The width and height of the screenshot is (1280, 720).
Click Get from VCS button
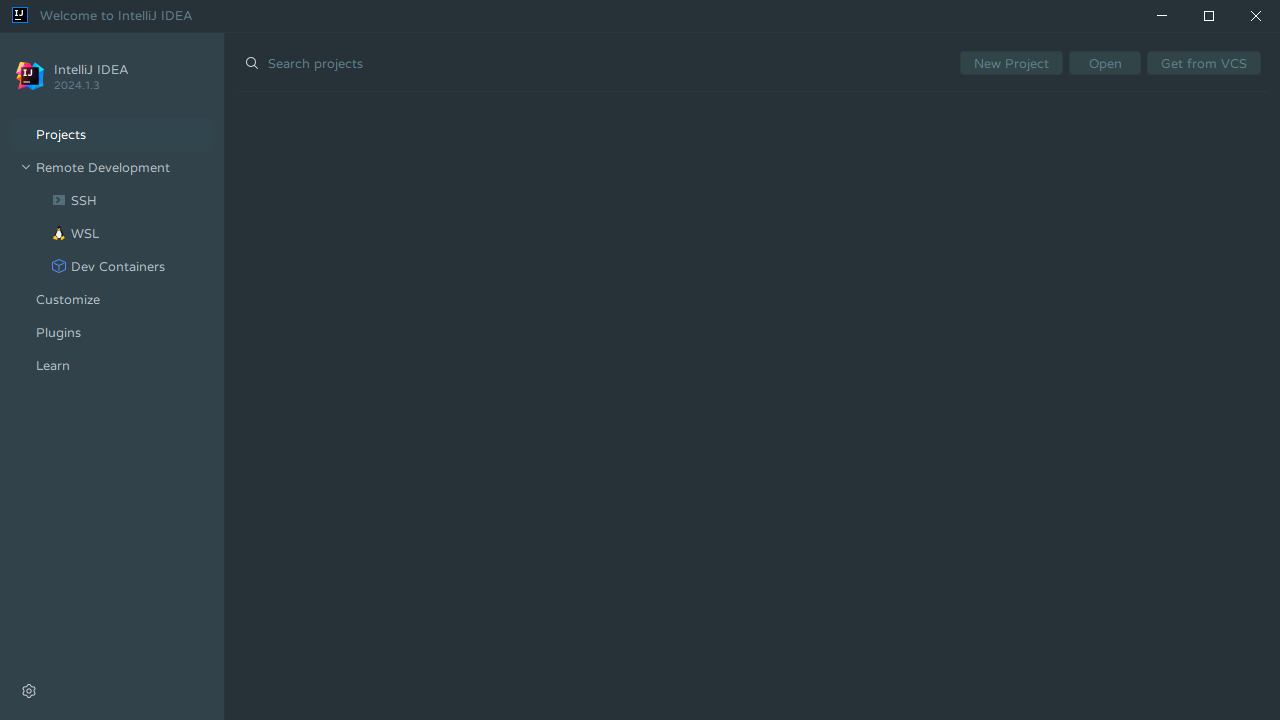click(x=1204, y=63)
